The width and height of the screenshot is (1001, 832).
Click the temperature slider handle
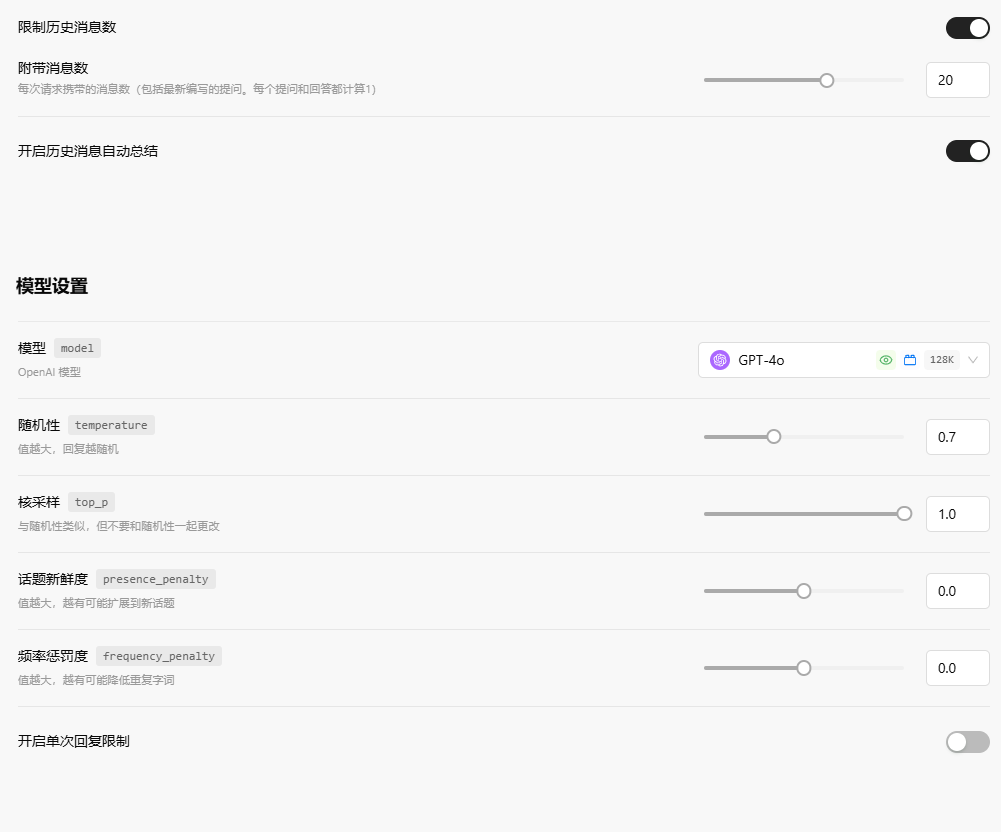click(x=774, y=437)
